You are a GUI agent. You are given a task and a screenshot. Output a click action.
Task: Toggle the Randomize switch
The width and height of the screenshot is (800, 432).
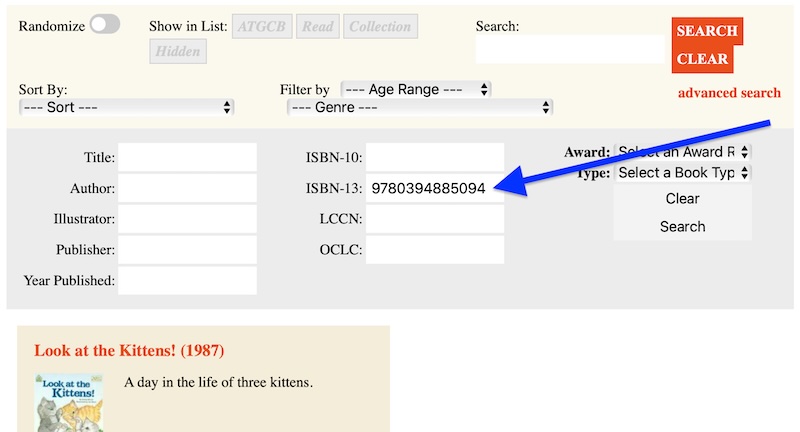pyautogui.click(x=104, y=26)
